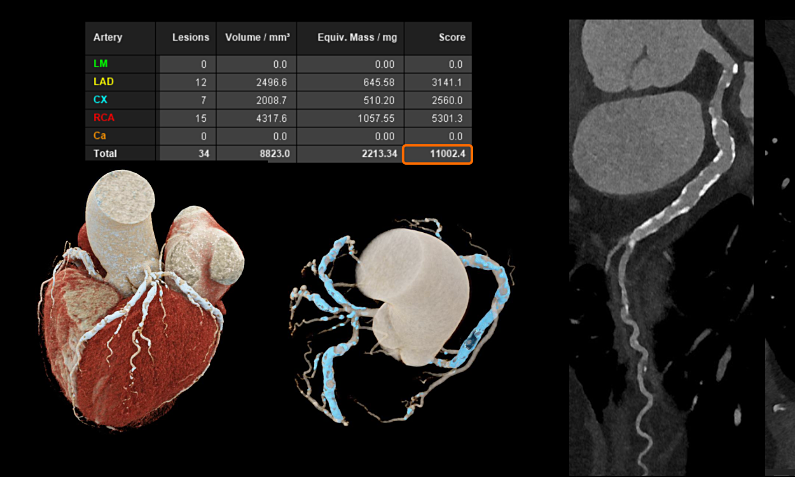Click the CX volume value 2008.7
This screenshot has height=477, width=795.
(x=271, y=100)
